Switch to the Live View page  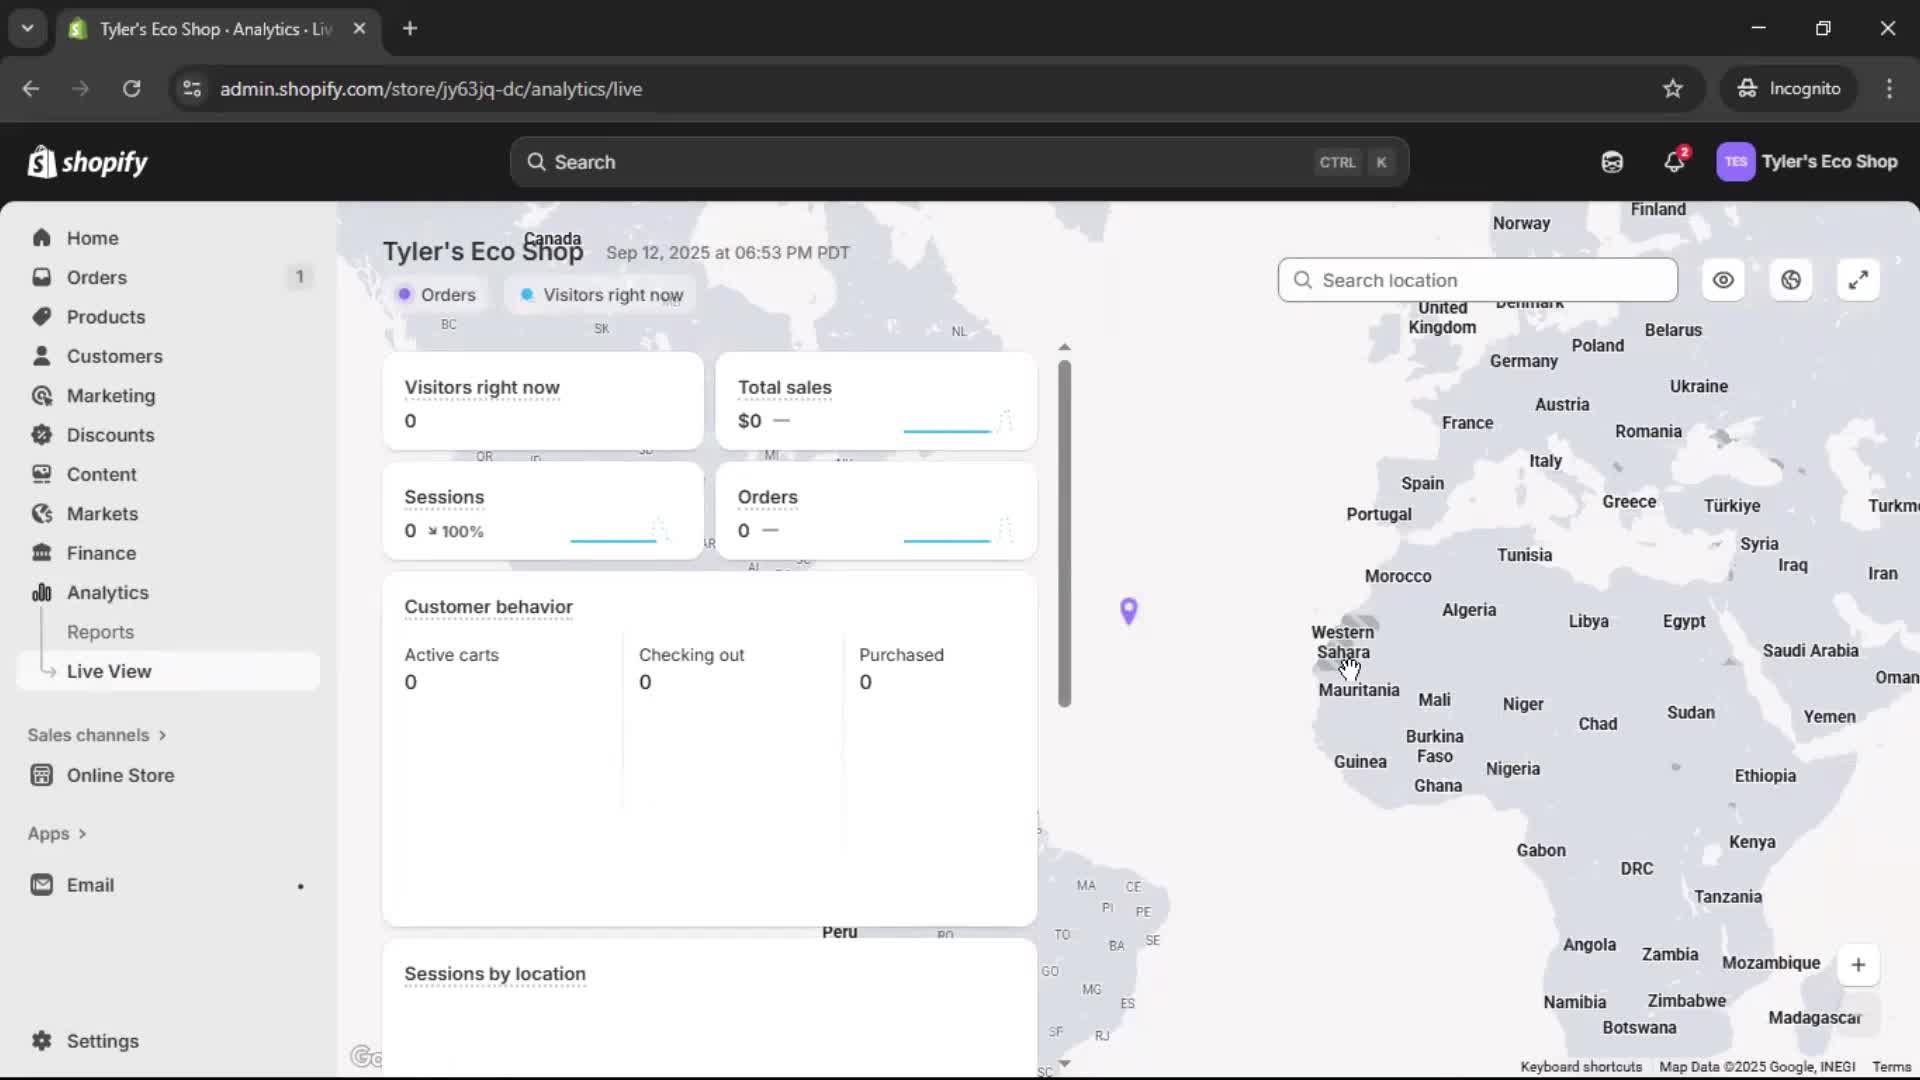(110, 671)
